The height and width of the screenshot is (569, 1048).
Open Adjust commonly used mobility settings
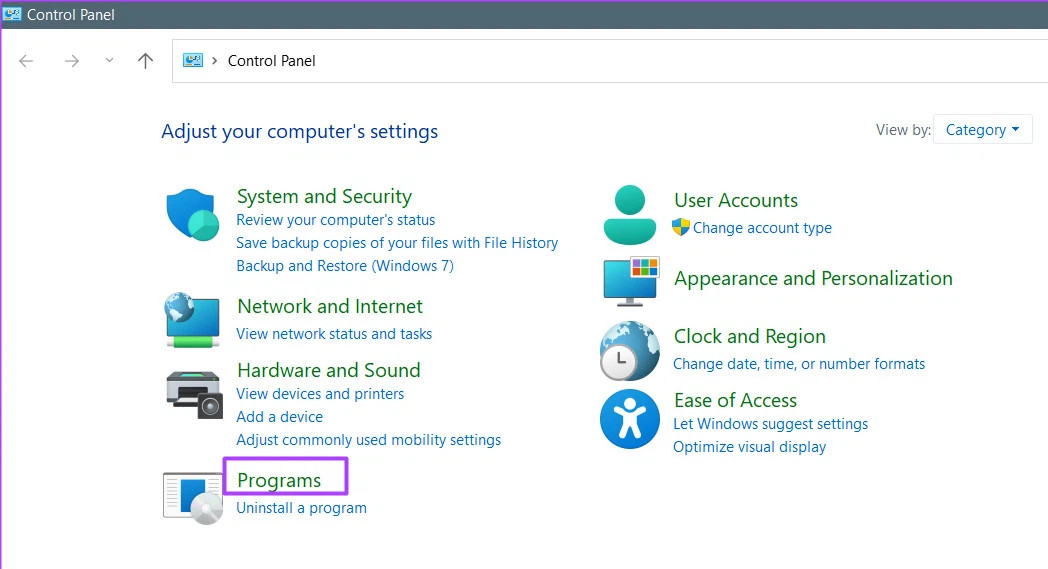click(368, 440)
